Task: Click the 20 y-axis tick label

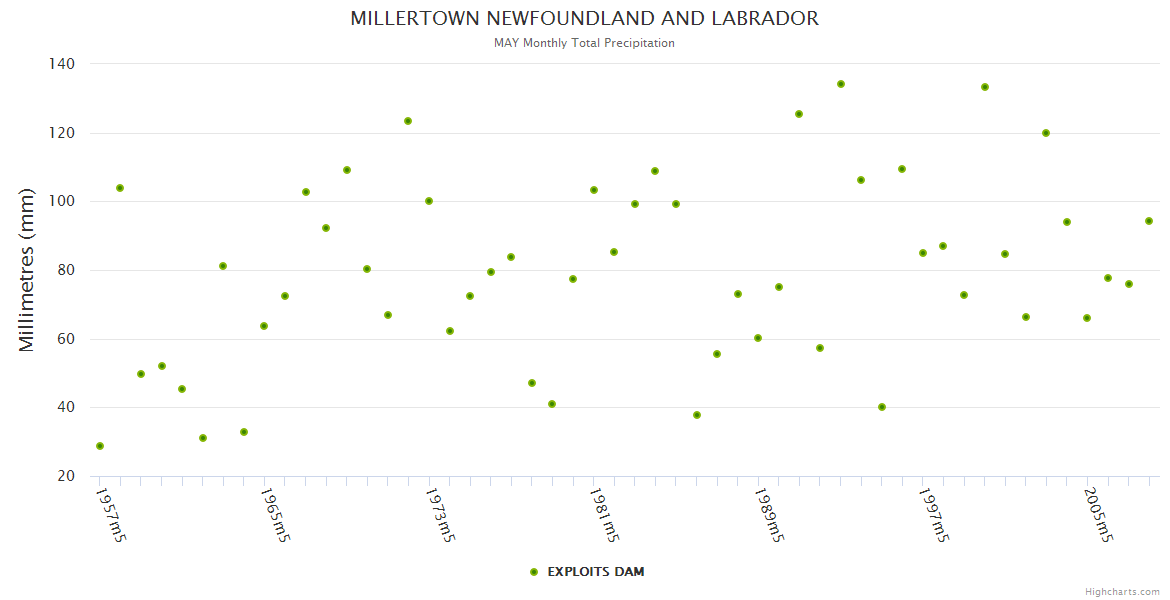Action: [x=65, y=476]
